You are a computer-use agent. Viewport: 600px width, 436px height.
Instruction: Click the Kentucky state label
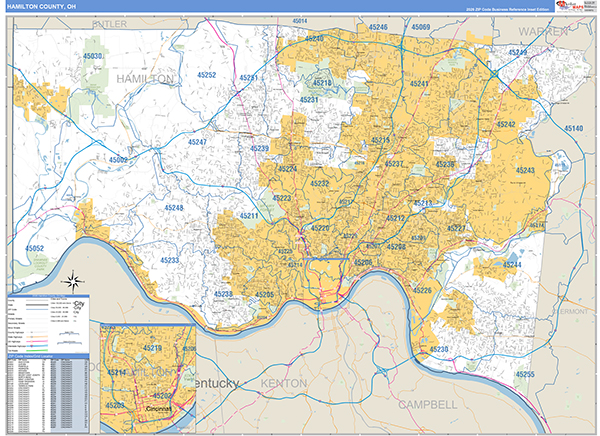pyautogui.click(x=217, y=383)
